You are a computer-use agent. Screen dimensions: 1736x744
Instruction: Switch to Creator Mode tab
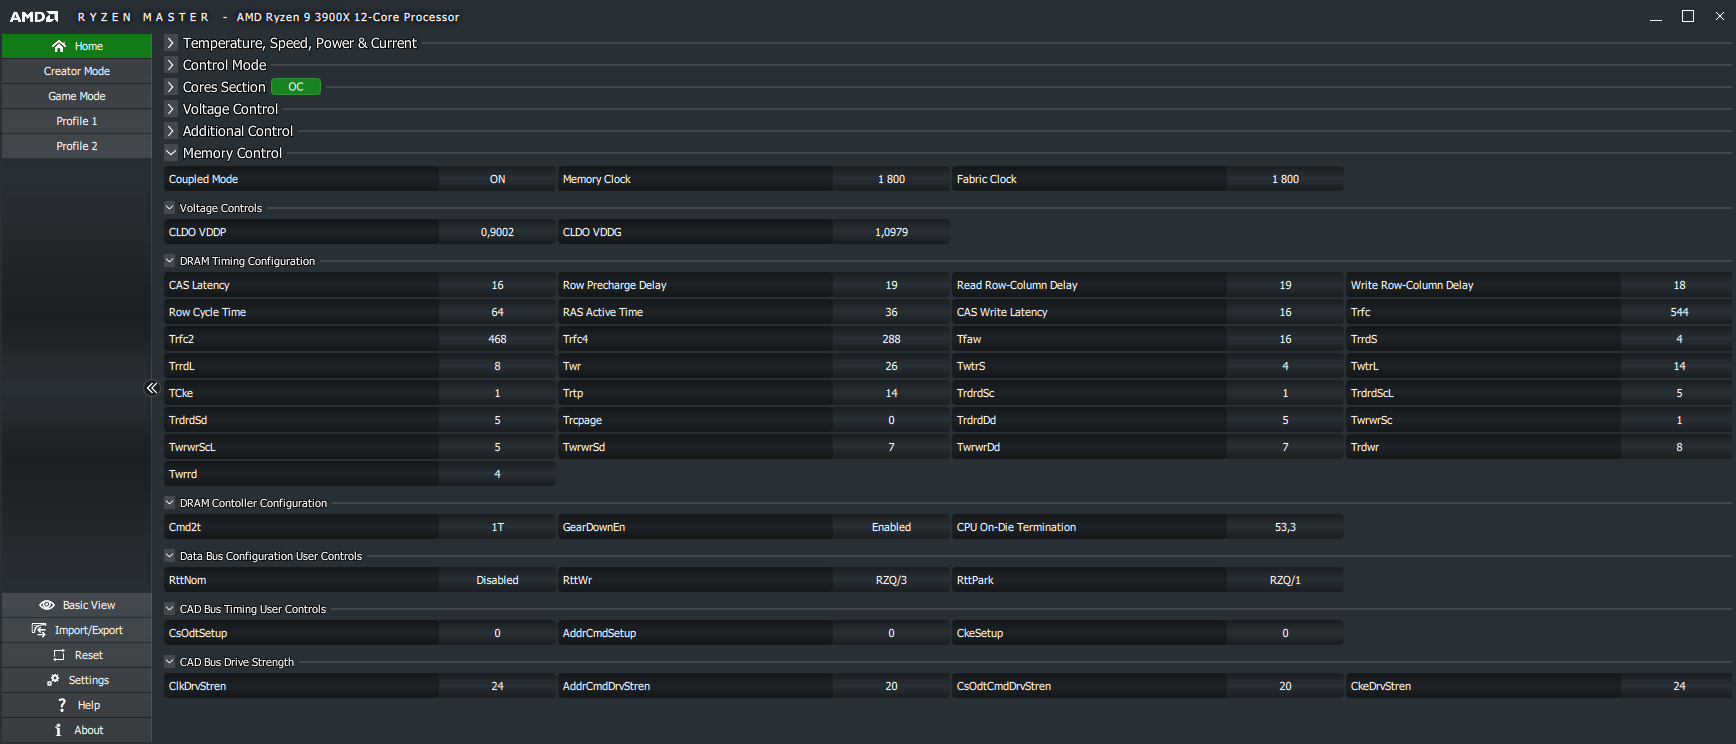pos(77,71)
